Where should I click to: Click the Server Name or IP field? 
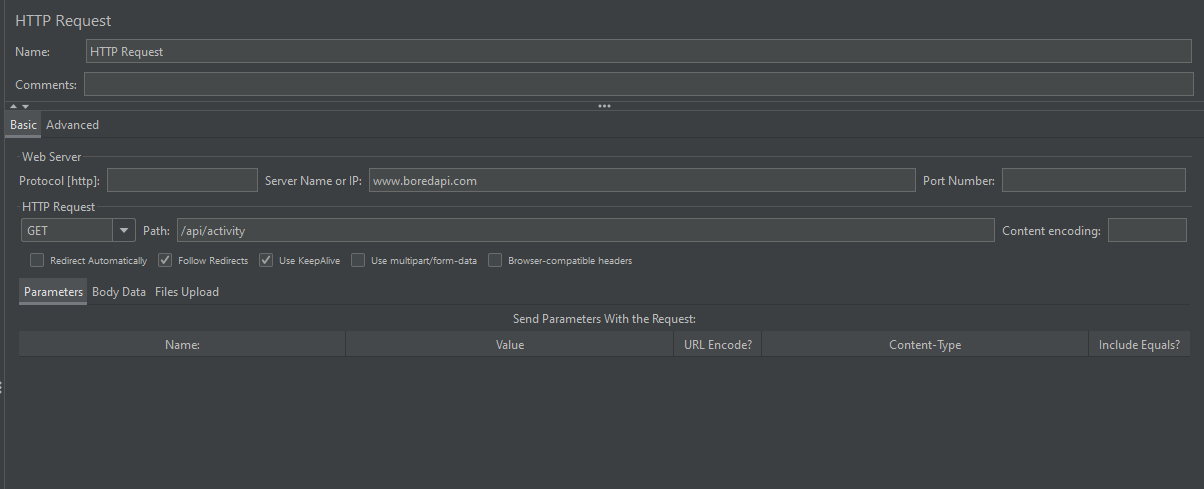click(642, 180)
